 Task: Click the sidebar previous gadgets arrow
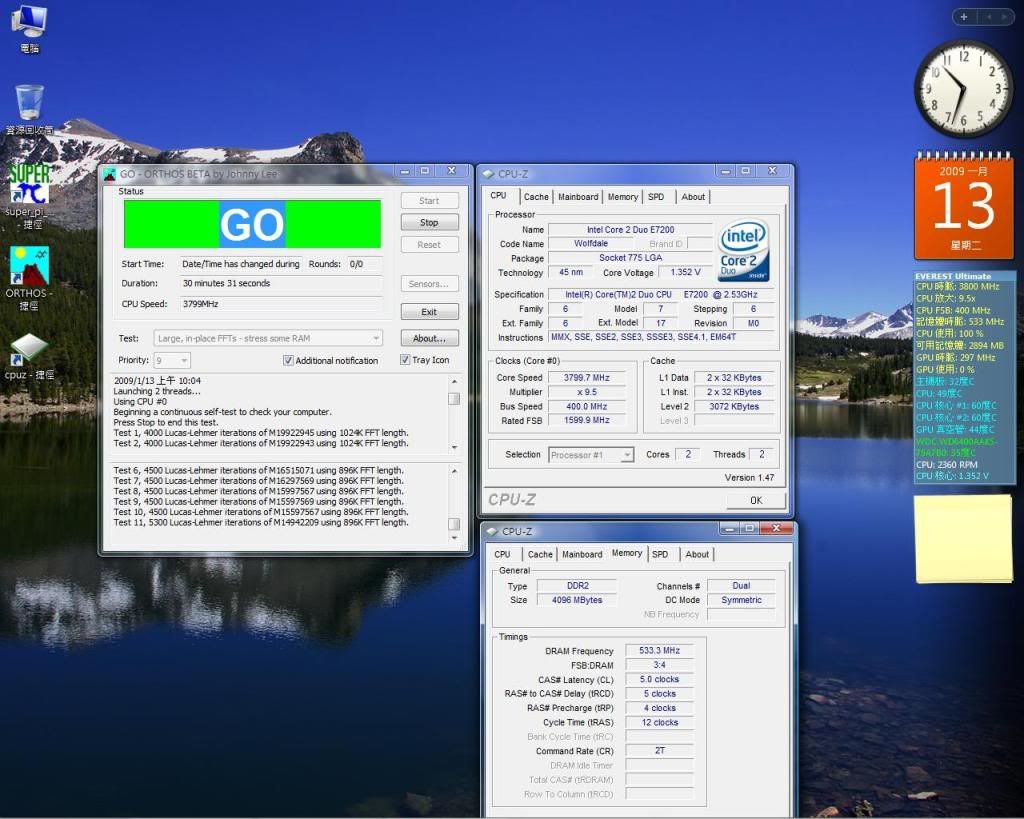[x=989, y=17]
